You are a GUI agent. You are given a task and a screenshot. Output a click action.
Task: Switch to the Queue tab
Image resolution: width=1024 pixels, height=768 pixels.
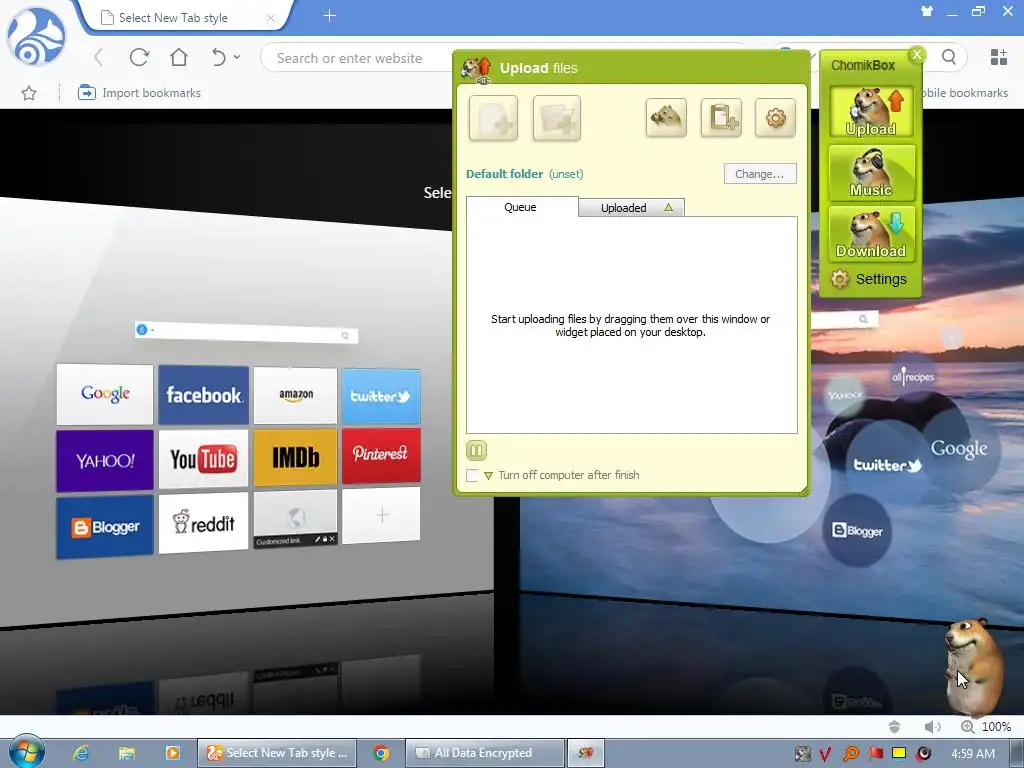[522, 207]
